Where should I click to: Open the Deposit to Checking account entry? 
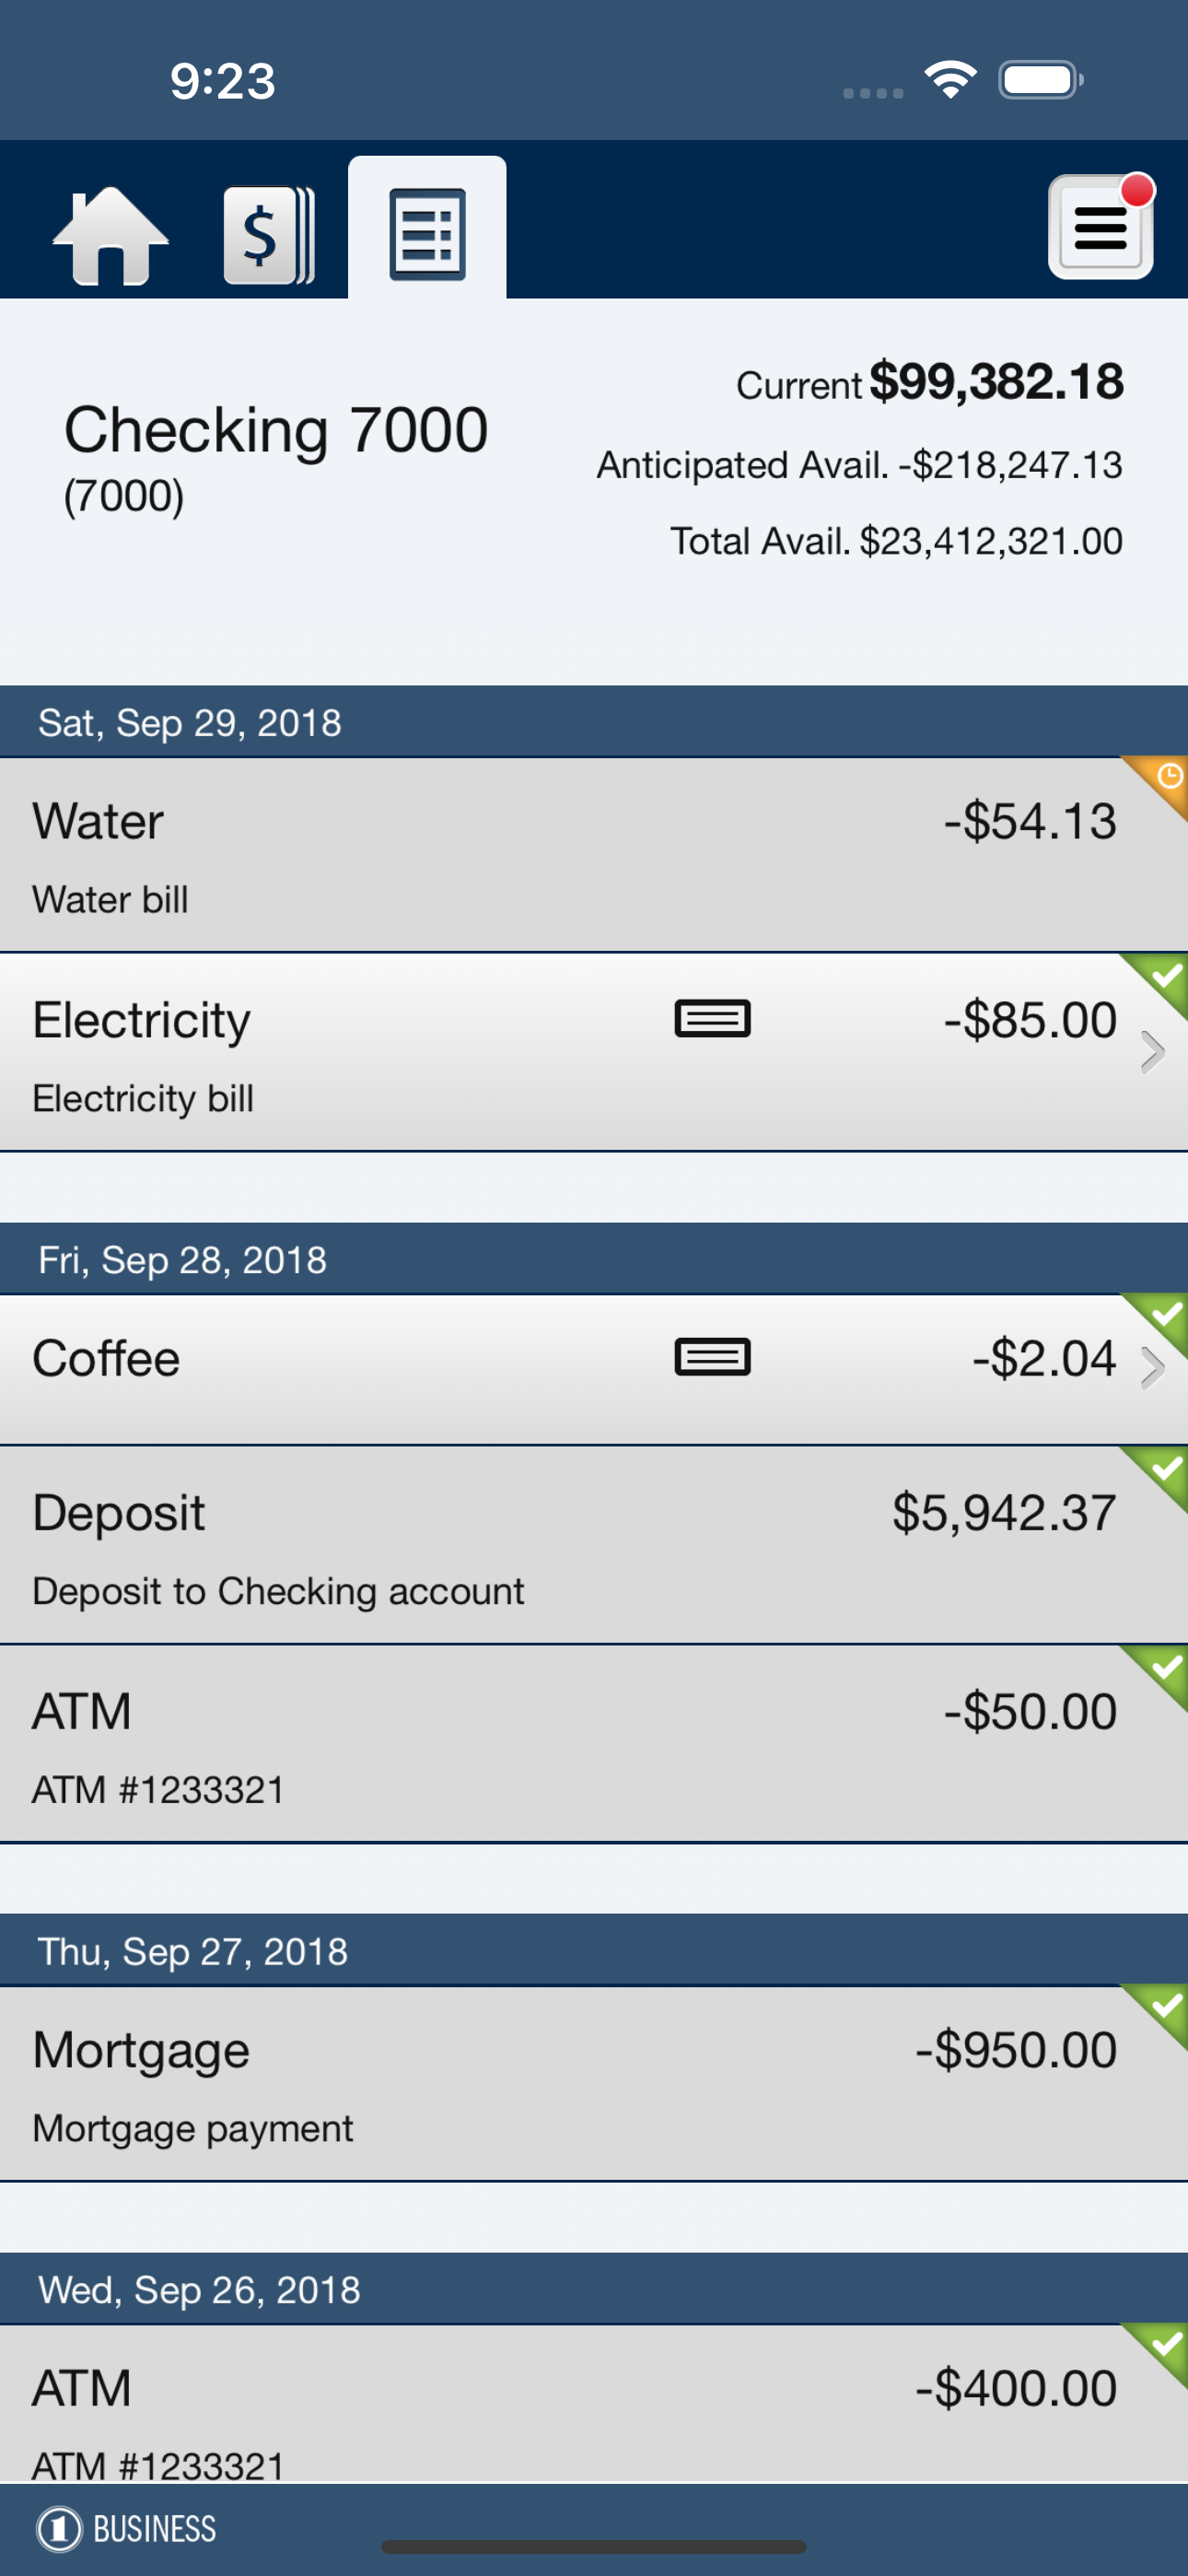point(594,1545)
